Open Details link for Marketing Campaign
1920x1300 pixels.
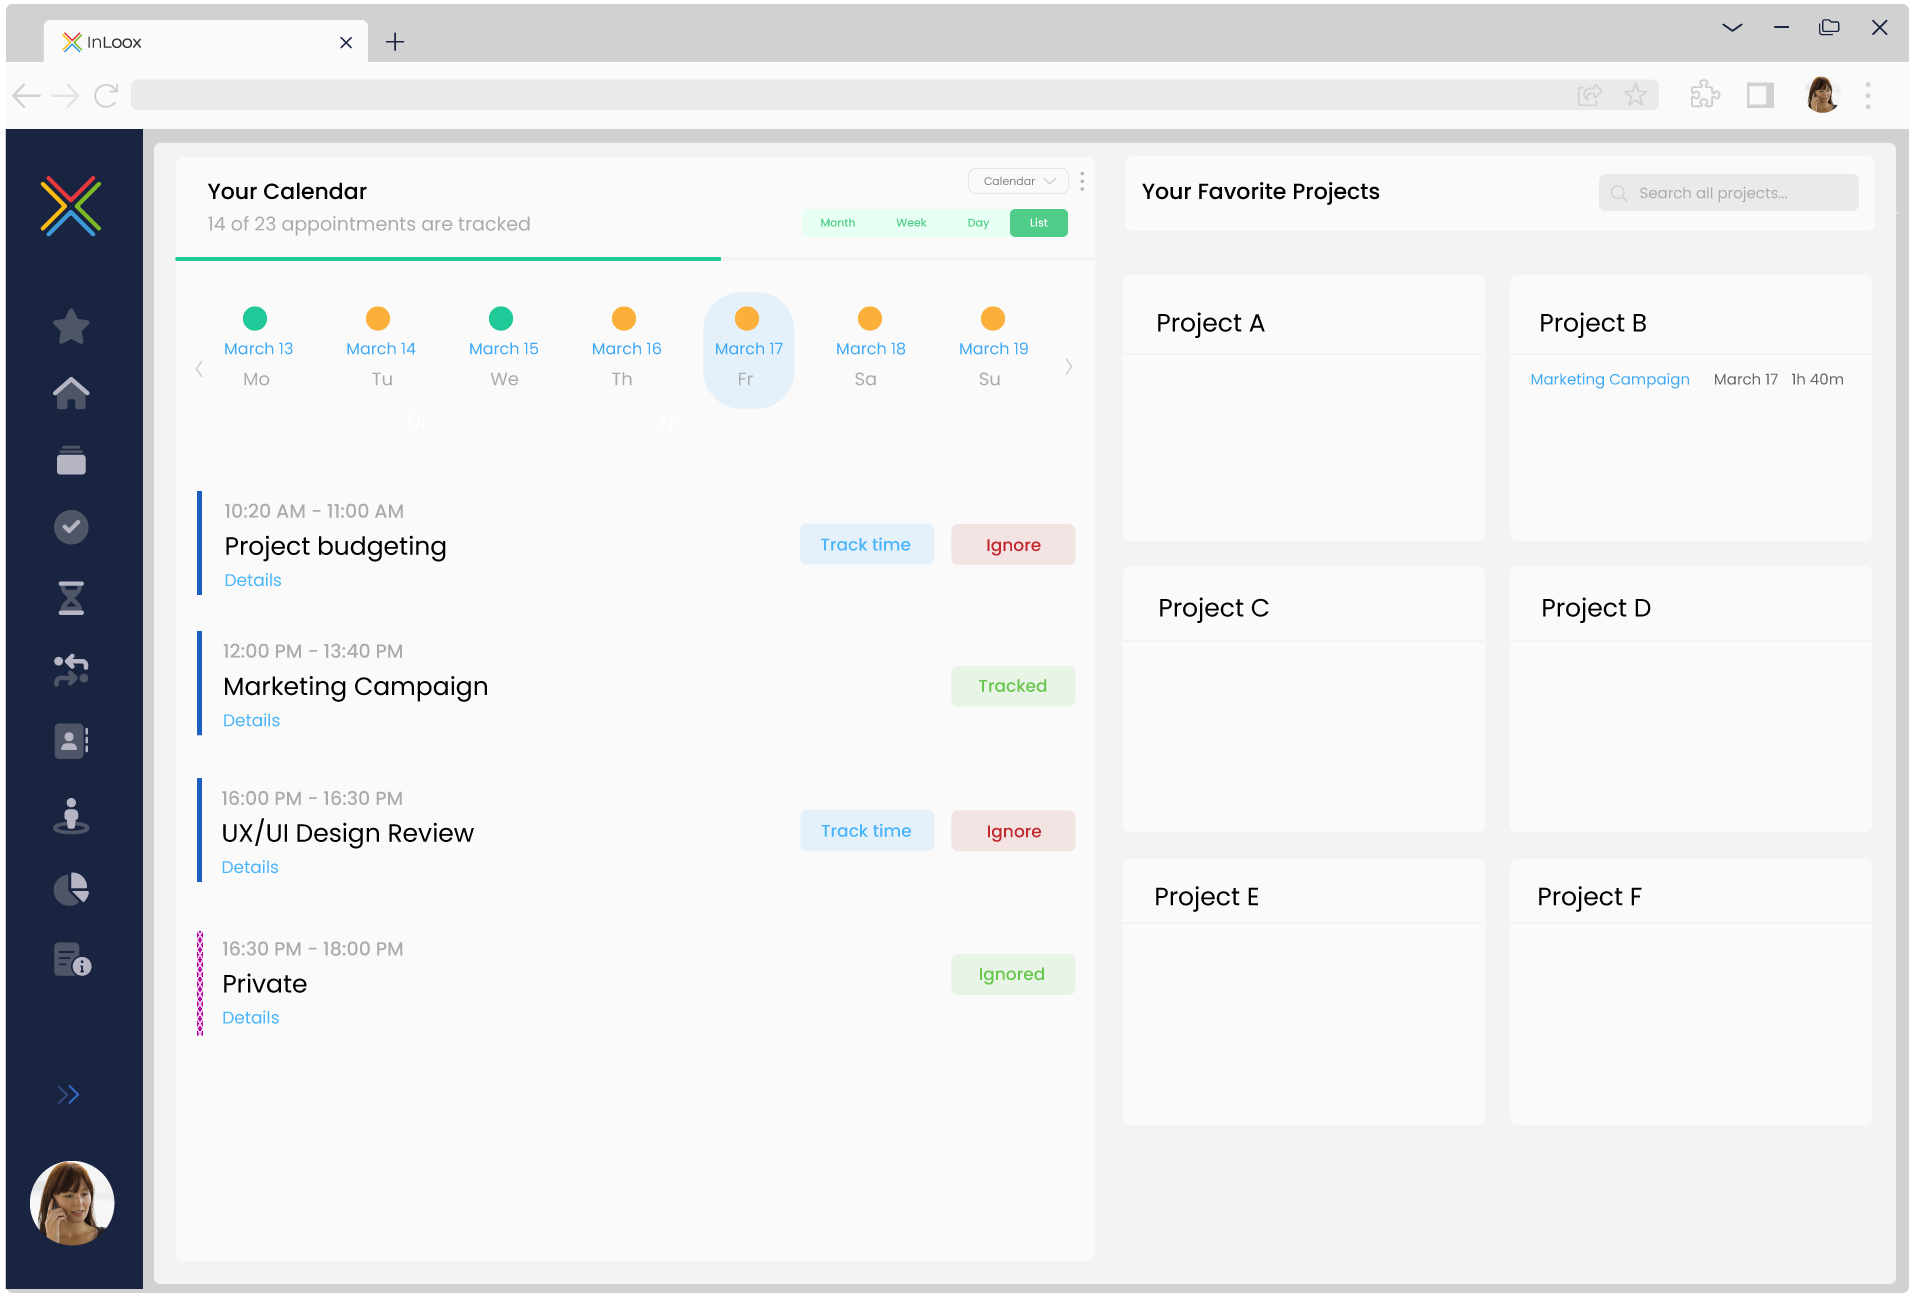251,720
